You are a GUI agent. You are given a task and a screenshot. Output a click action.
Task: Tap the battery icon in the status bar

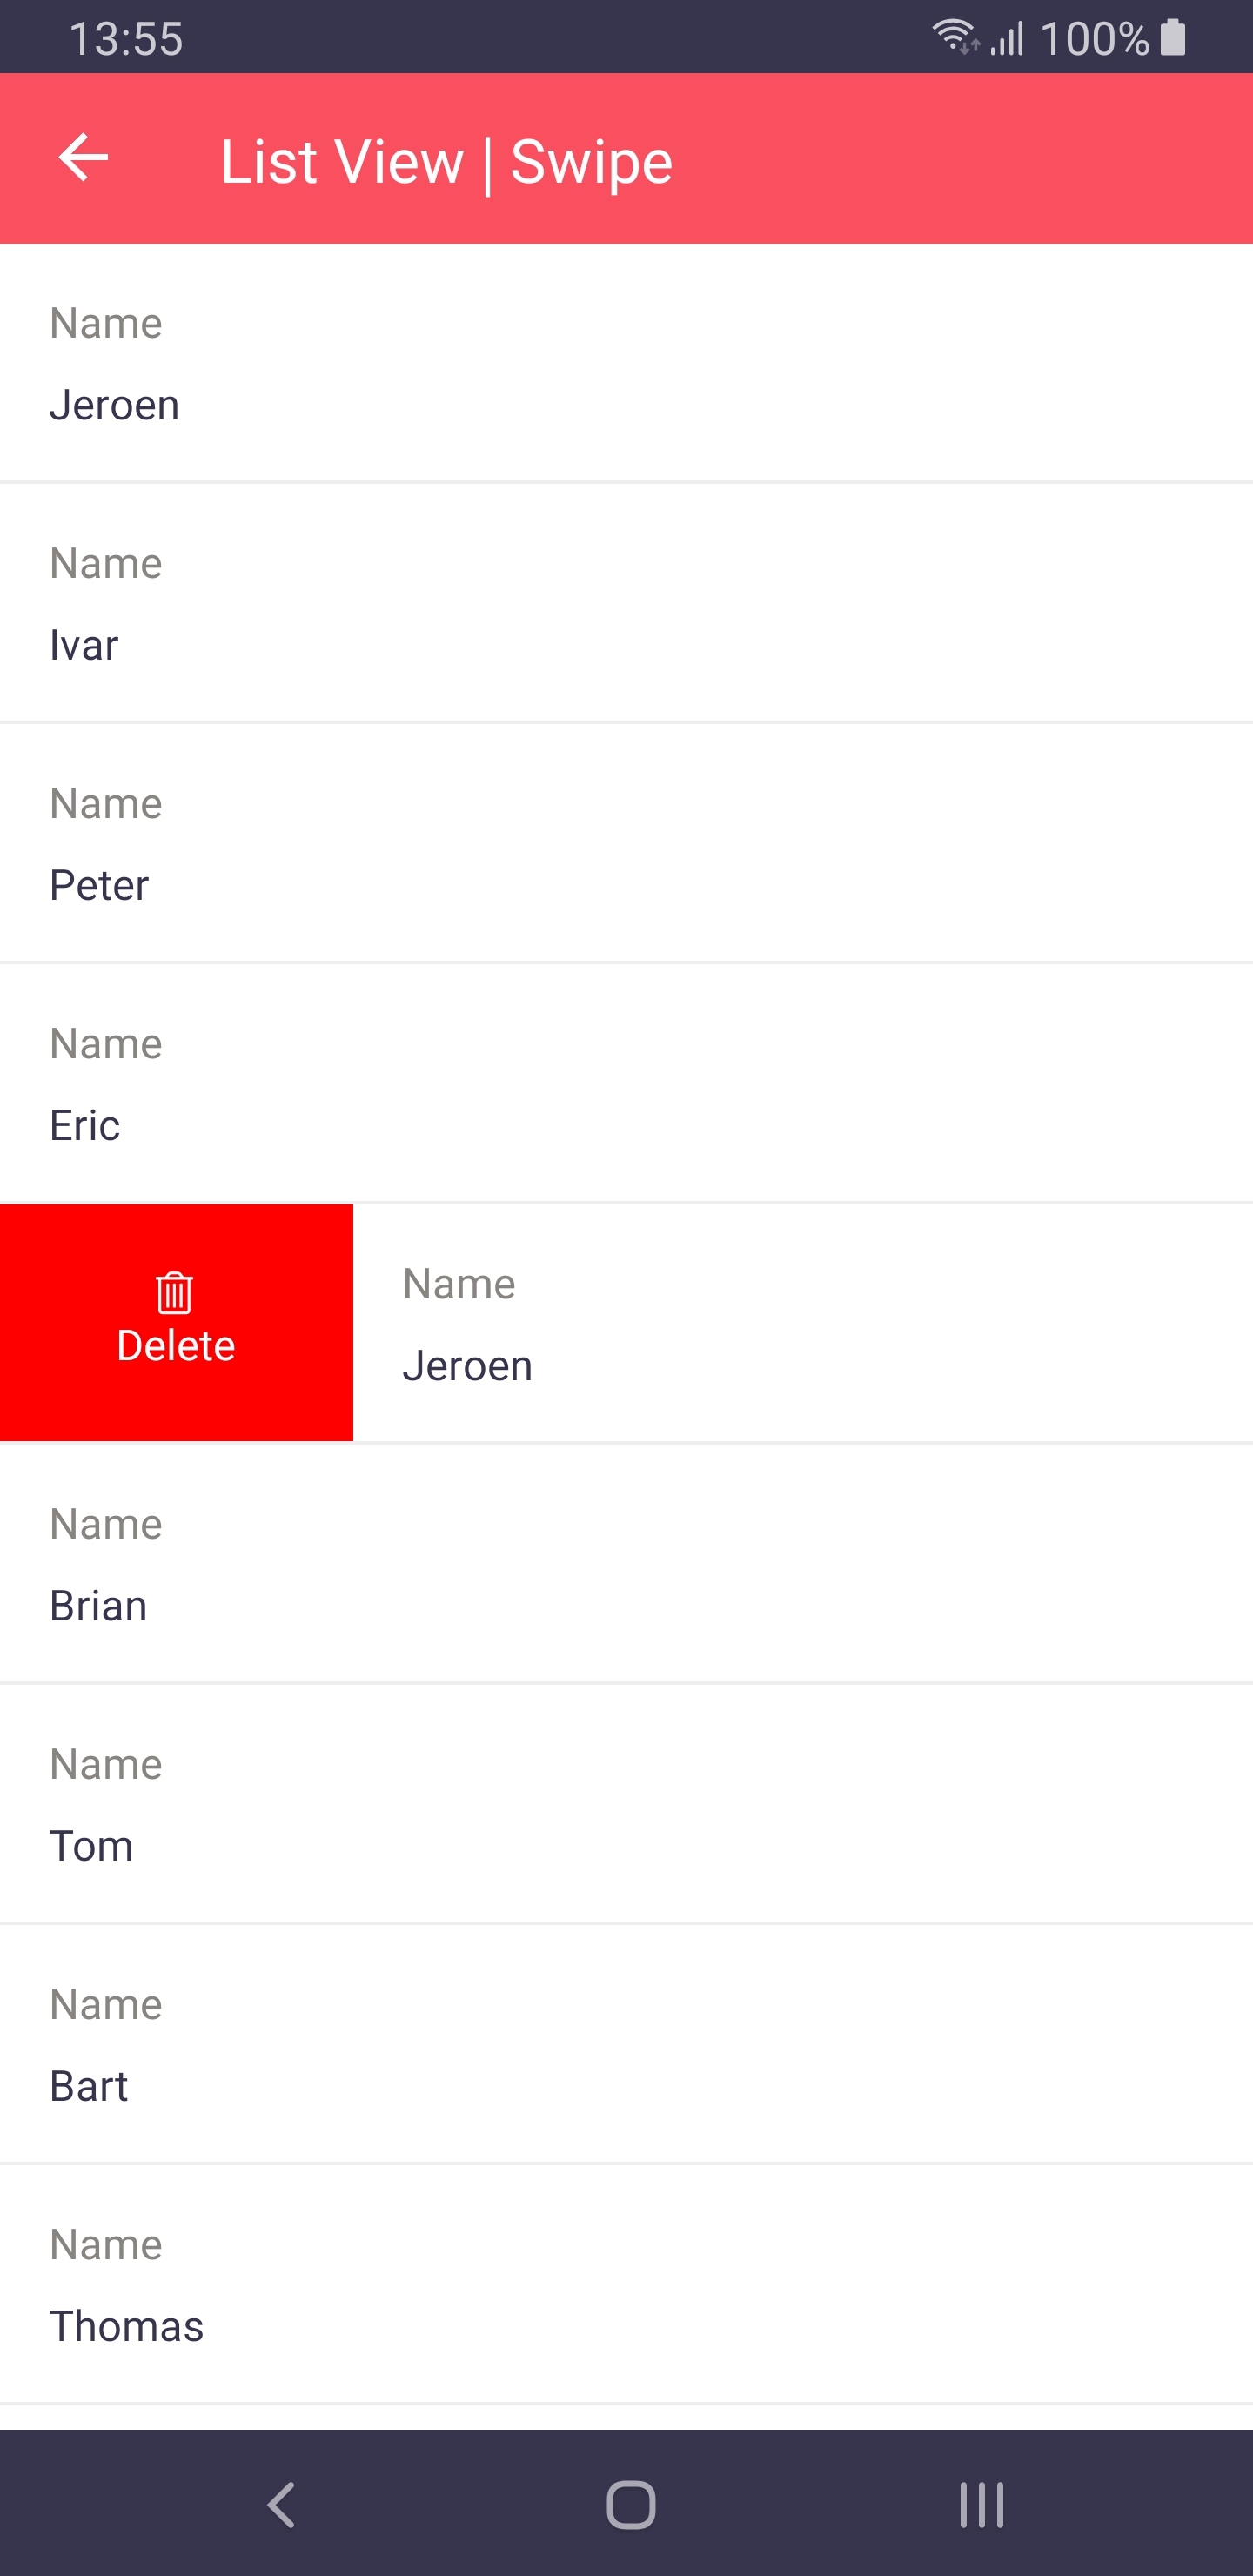1173,38
